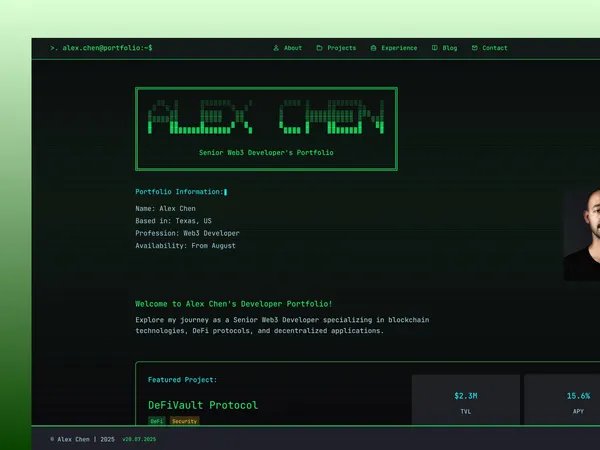The image size is (600, 450).
Task: Click the 'Portfolio Information:' heading
Action: (179, 192)
